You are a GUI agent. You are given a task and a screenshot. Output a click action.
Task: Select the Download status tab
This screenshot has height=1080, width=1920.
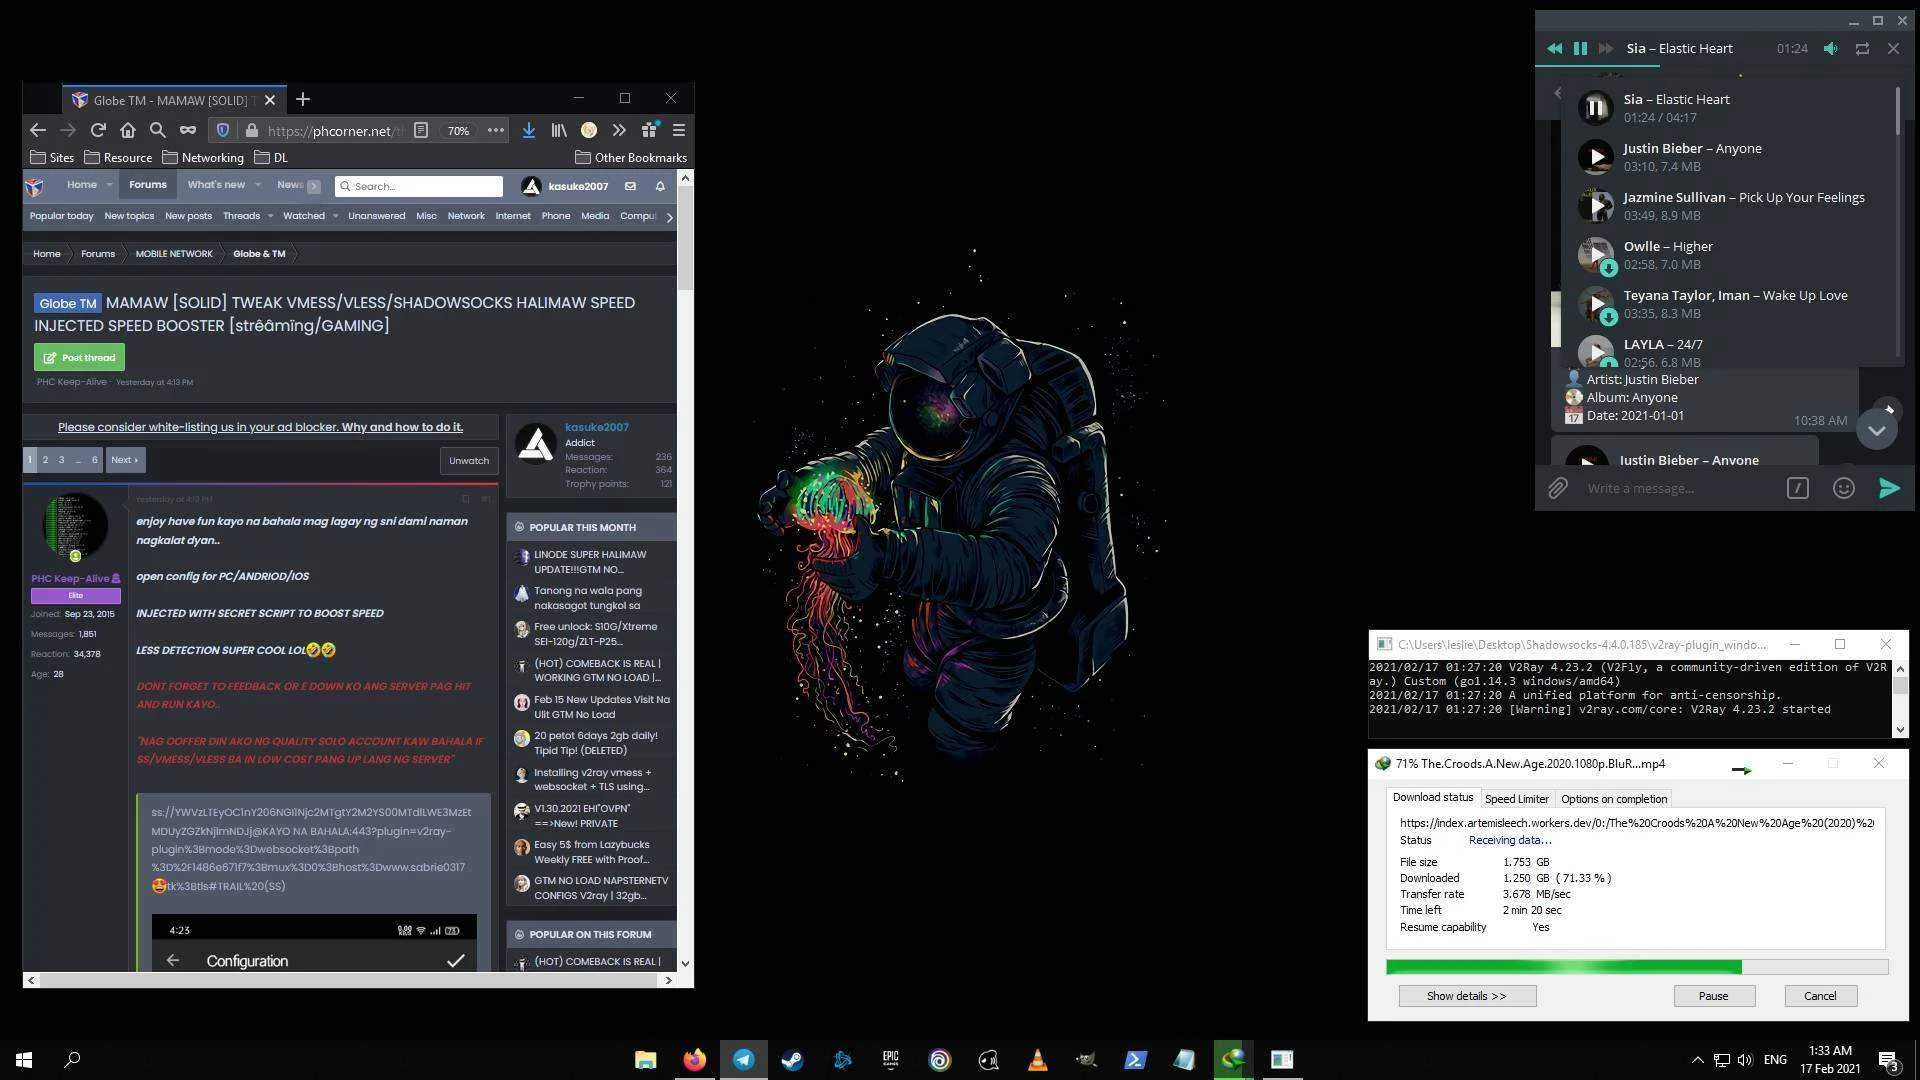click(x=1432, y=798)
